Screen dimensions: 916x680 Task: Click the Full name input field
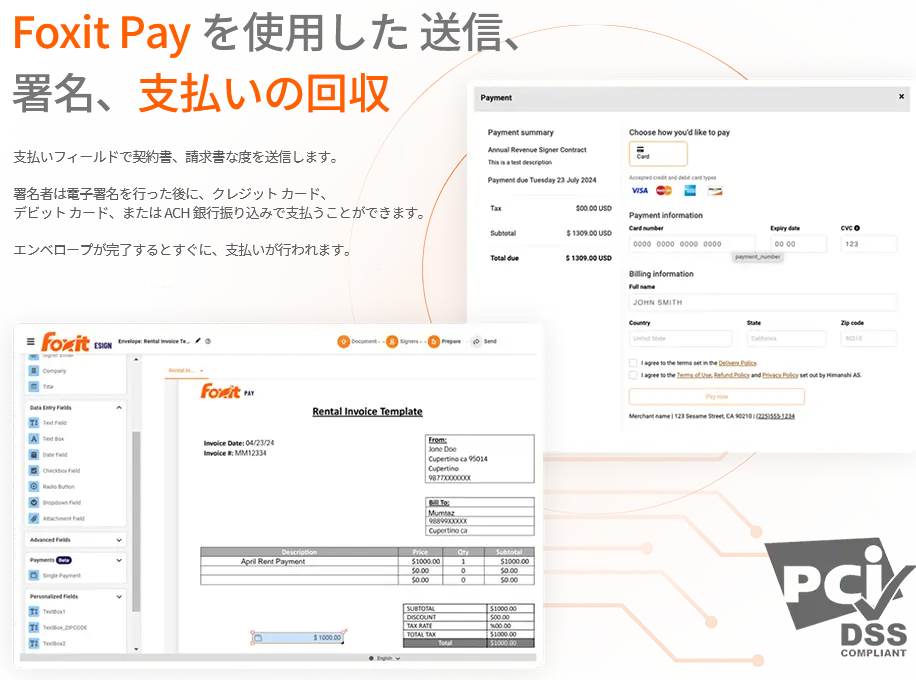click(x=762, y=302)
